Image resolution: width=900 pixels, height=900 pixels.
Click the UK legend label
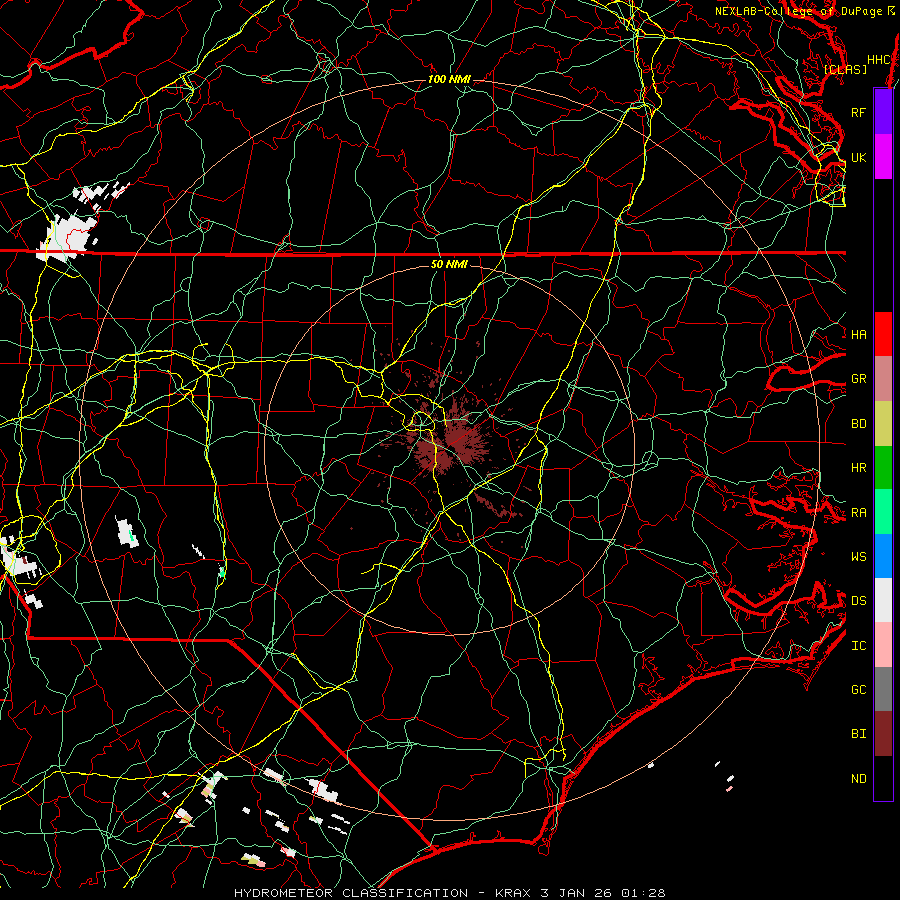tap(859, 157)
